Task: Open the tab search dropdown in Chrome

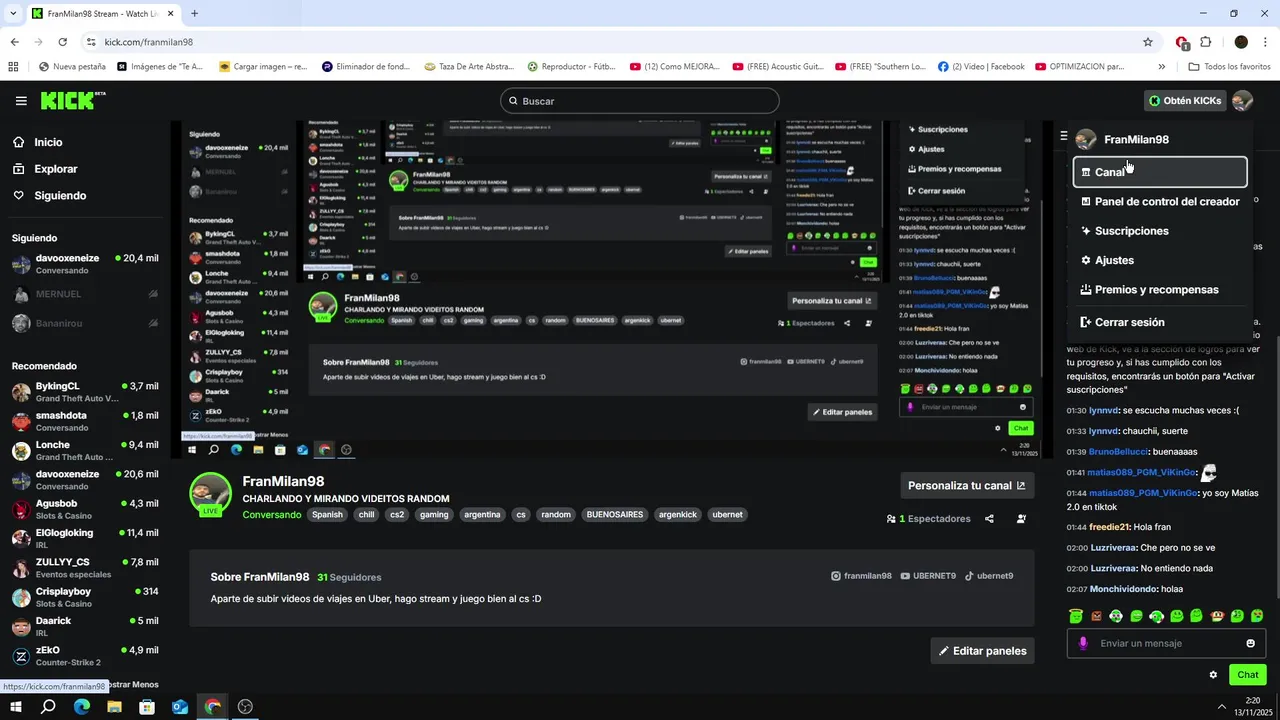Action: 13,14
